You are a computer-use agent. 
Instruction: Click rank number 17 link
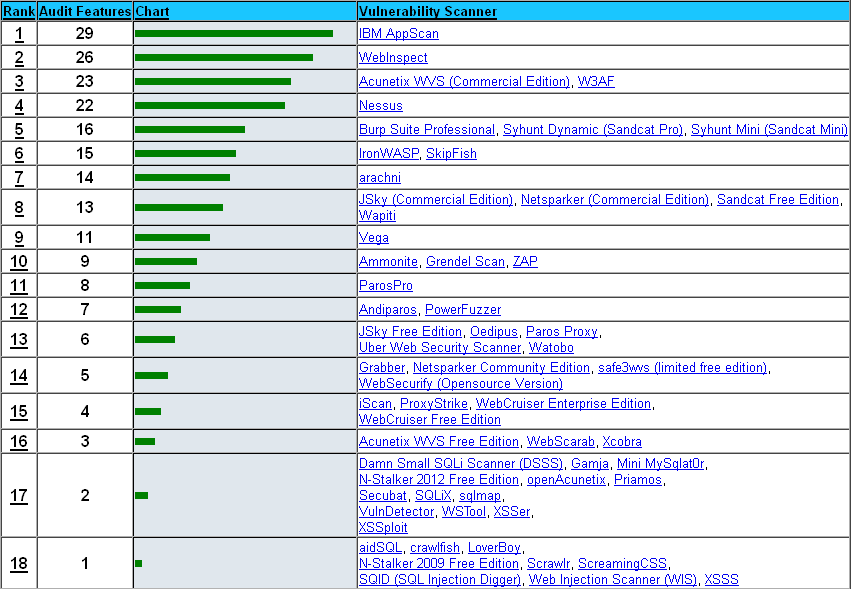click(18, 496)
